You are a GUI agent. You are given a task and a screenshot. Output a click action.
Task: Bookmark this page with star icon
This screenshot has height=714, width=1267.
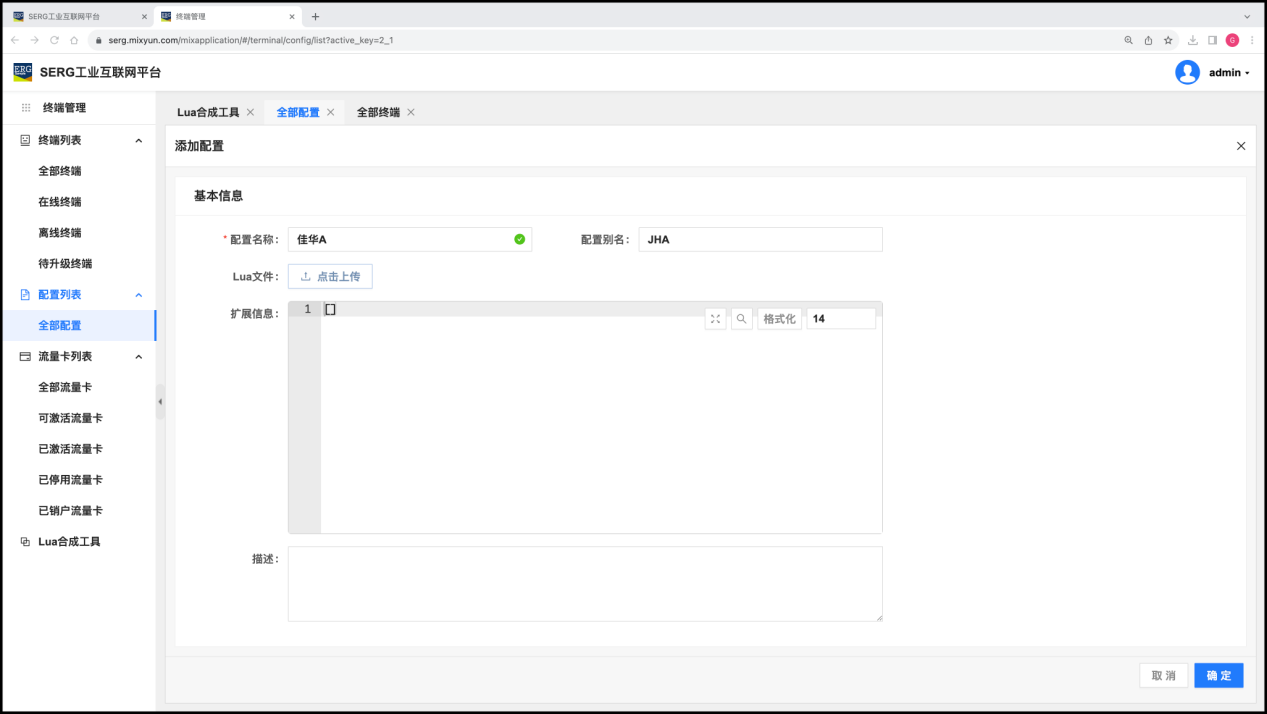[1168, 40]
